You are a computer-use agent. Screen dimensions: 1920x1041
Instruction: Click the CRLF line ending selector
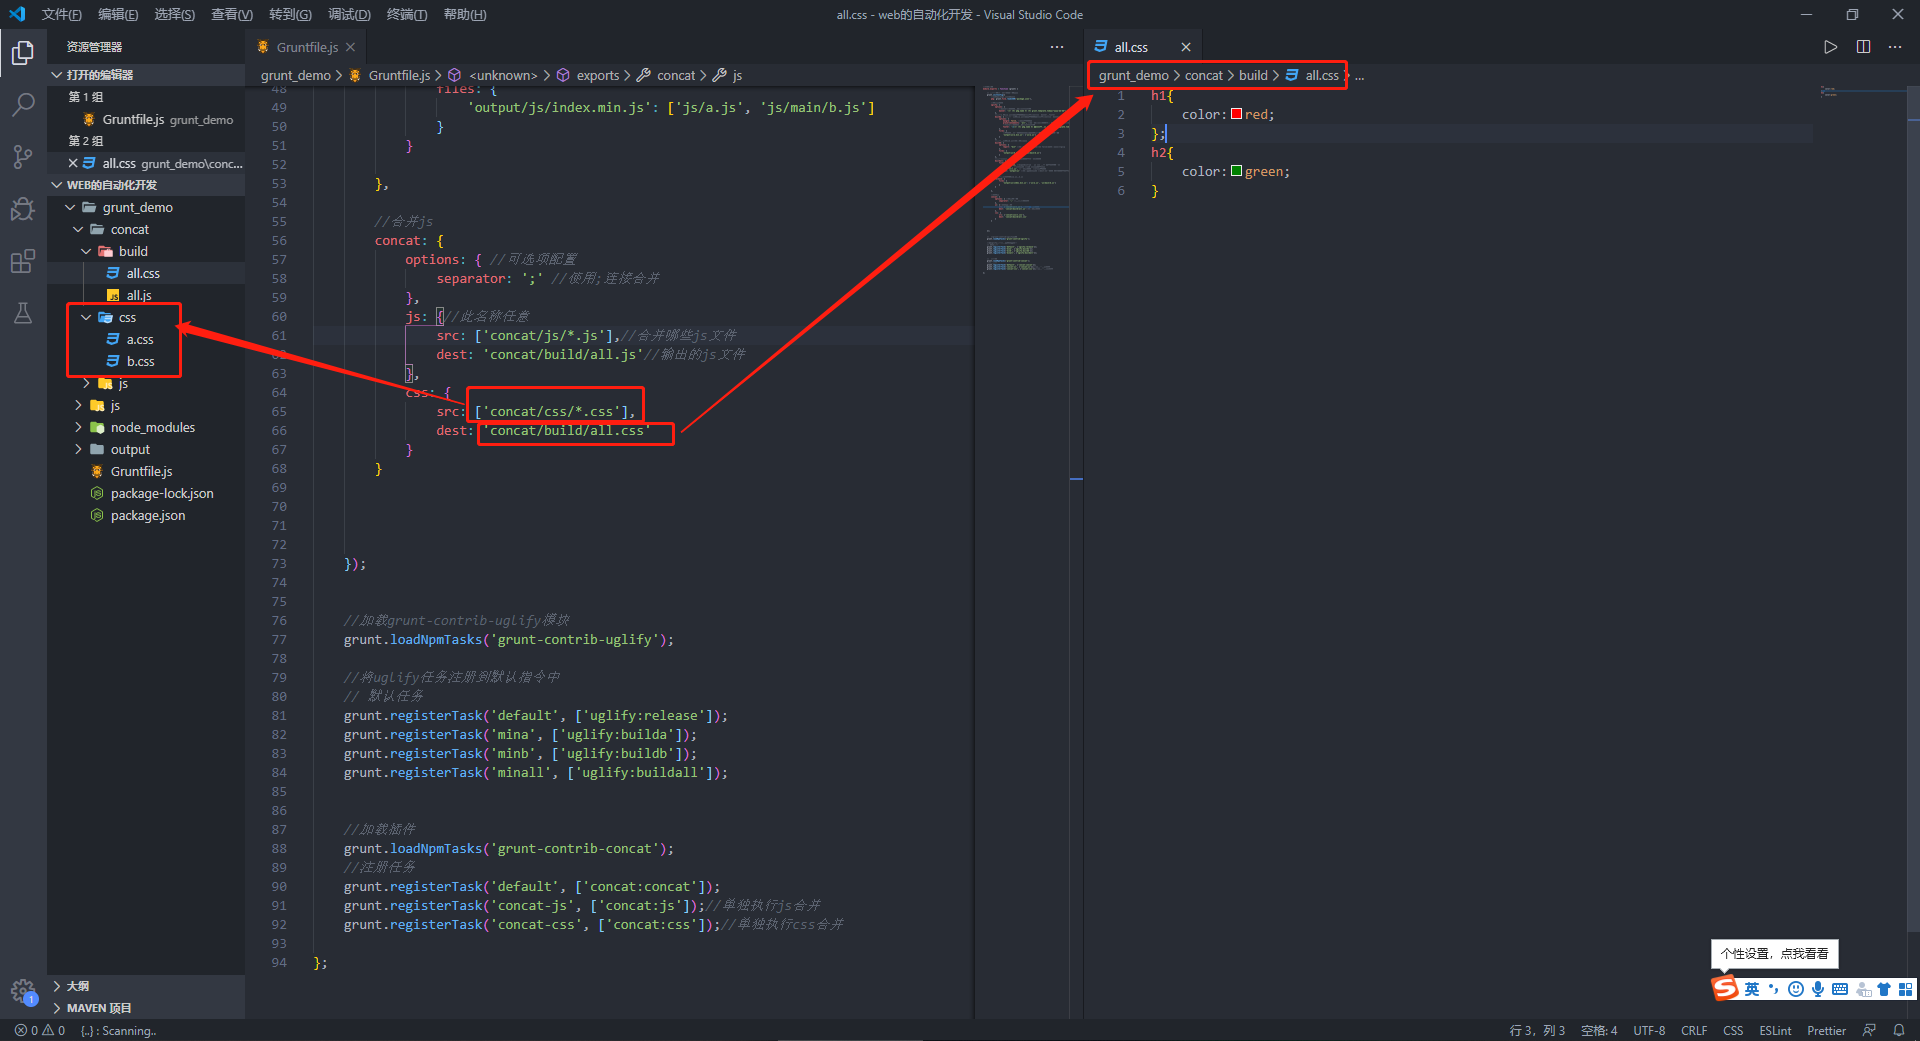coord(1694,1030)
